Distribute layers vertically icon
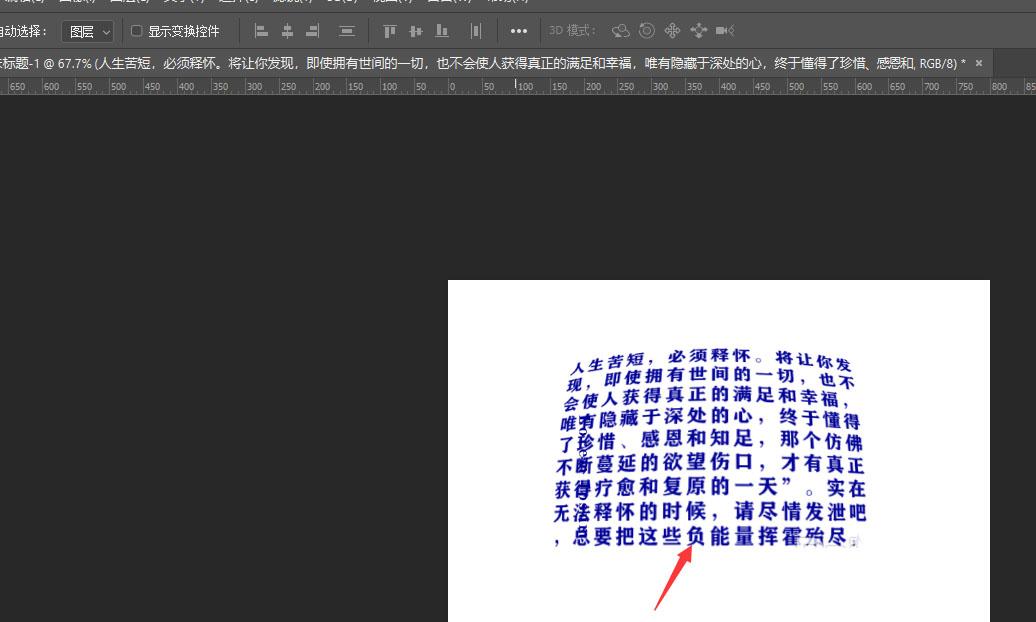Image resolution: width=1036 pixels, height=622 pixels. click(x=347, y=30)
